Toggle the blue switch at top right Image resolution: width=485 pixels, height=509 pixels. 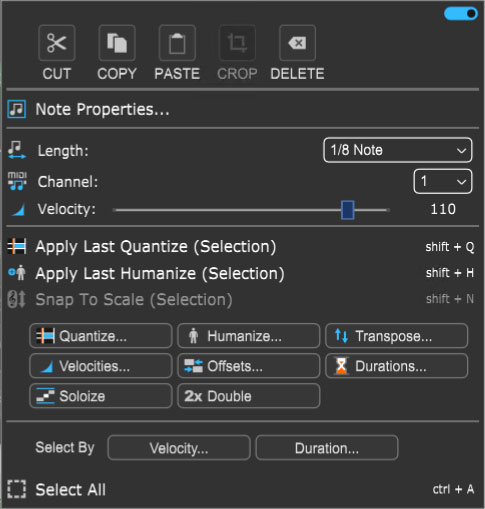(x=461, y=14)
